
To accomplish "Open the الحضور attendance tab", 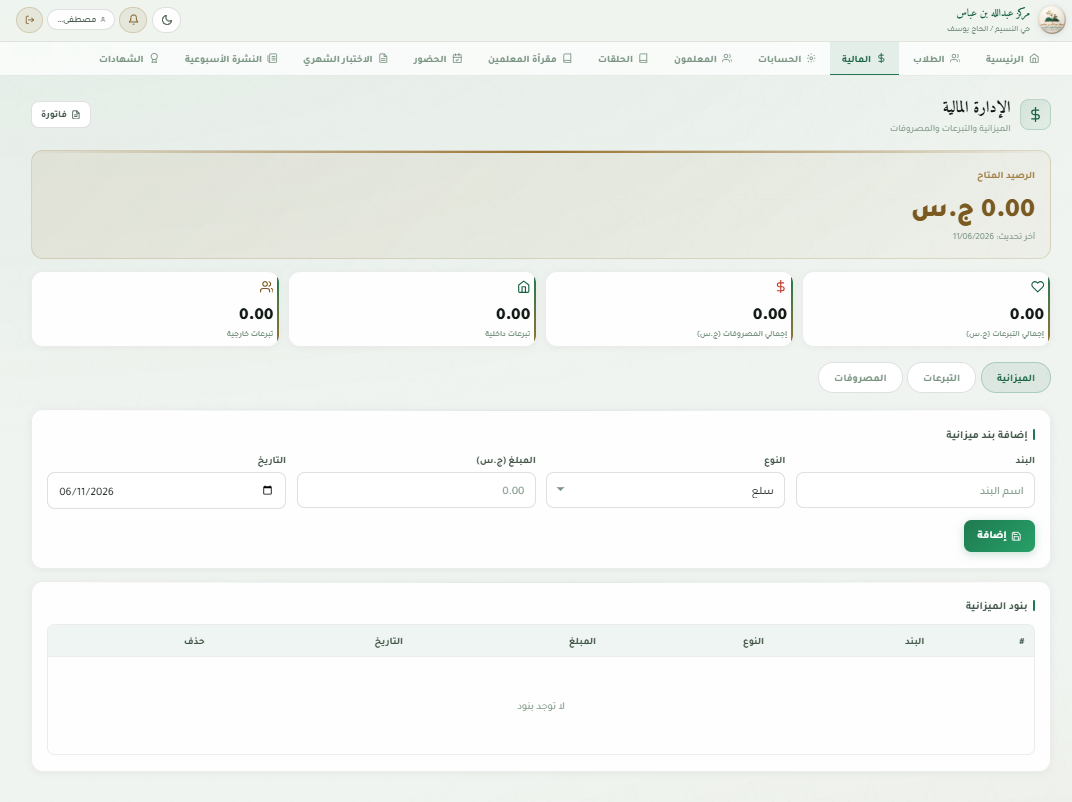I will coord(438,59).
